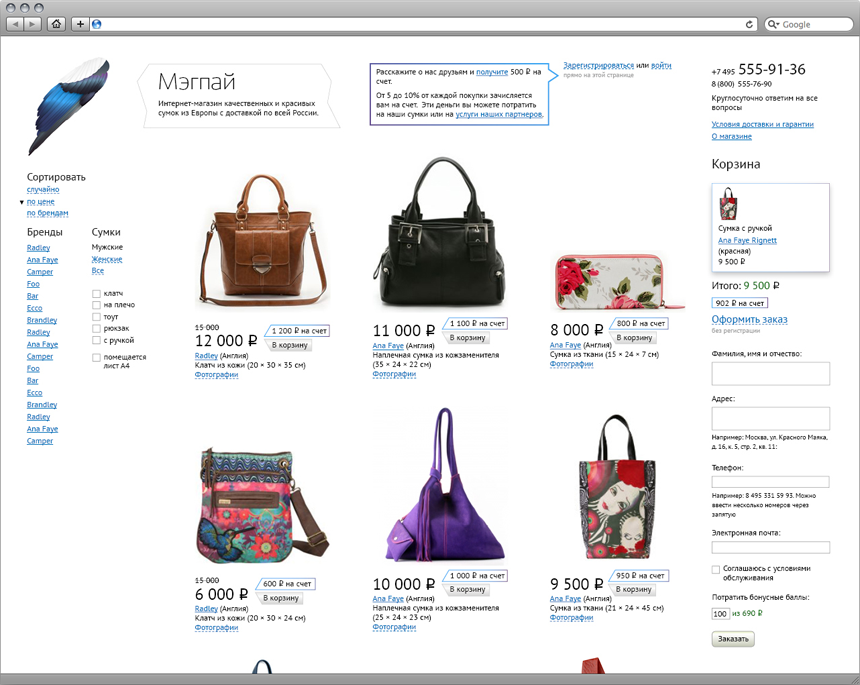Viewport: 860px width, 685px height.
Task: Open the home page icon
Action: pos(56,24)
